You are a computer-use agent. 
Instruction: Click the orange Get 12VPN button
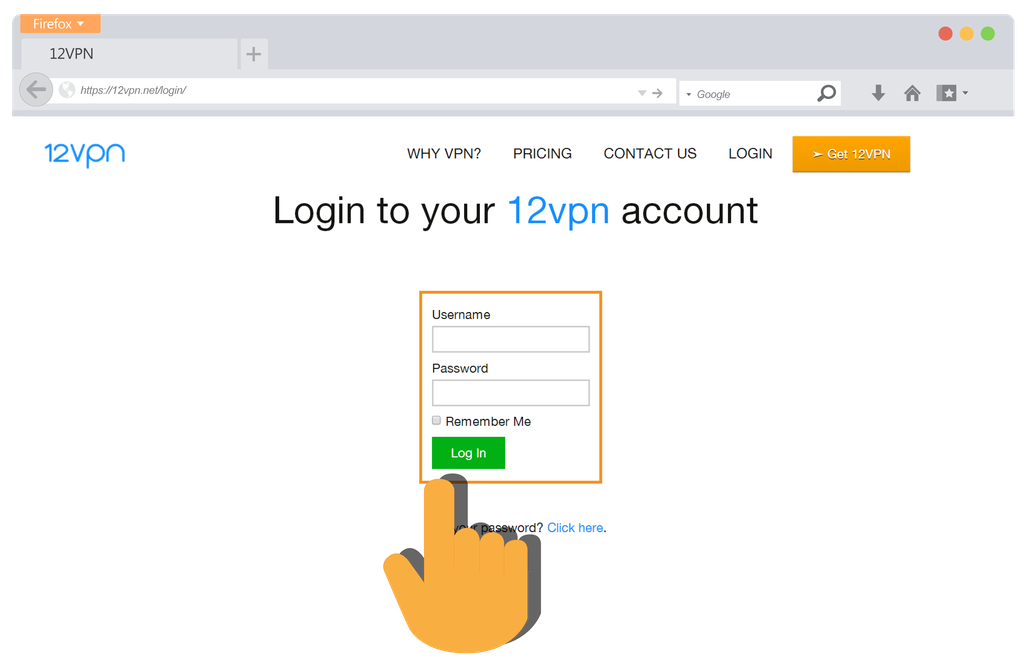coord(851,154)
